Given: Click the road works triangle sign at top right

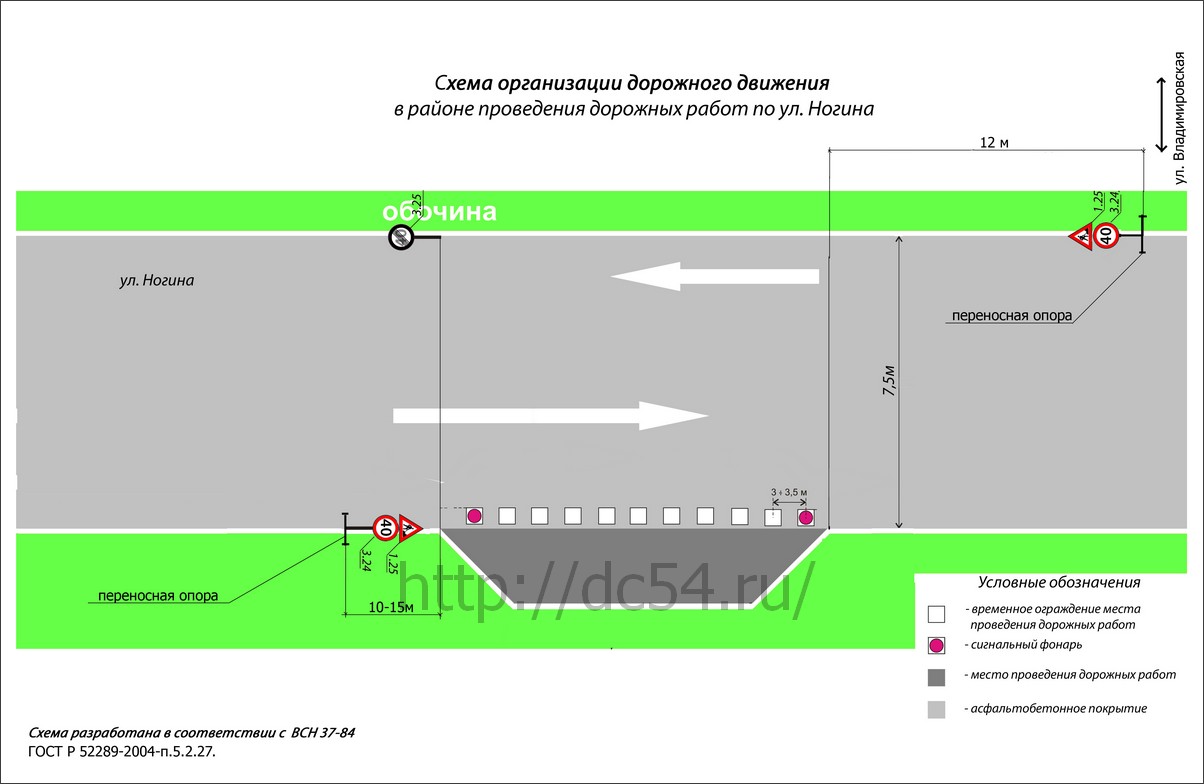Looking at the screenshot, I should click(x=1082, y=237).
